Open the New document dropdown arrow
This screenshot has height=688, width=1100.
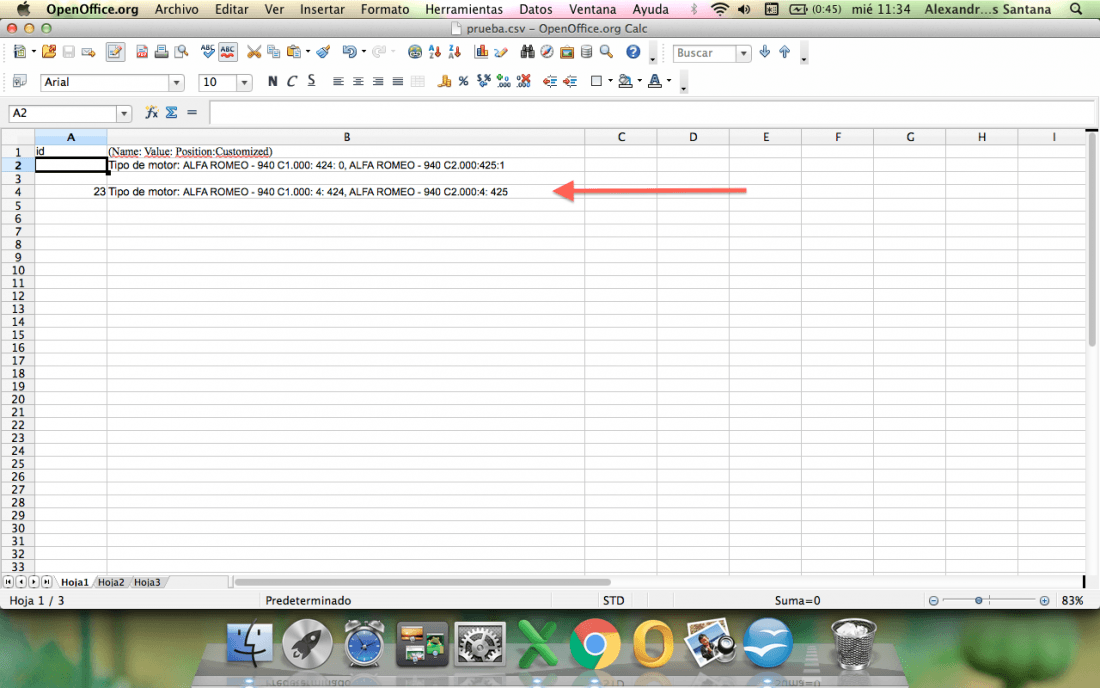(x=34, y=52)
